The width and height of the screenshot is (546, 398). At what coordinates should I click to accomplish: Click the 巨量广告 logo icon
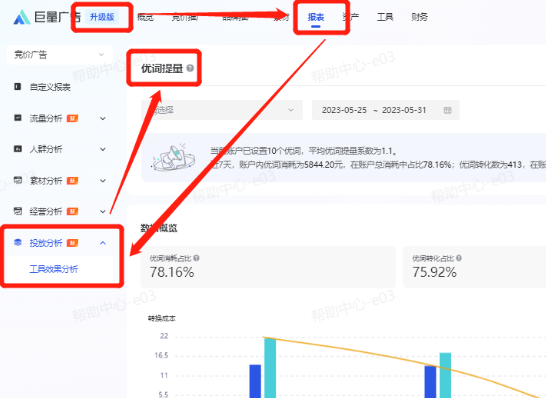[x=22, y=17]
